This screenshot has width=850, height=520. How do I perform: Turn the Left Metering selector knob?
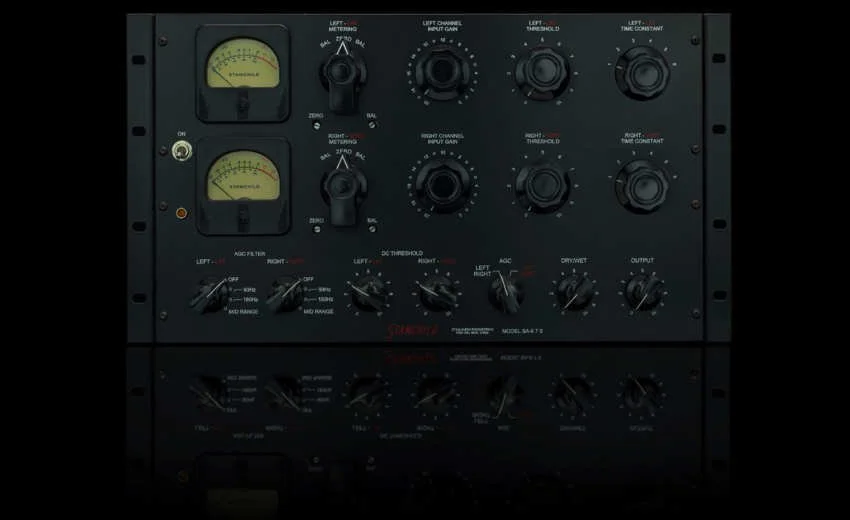[342, 79]
